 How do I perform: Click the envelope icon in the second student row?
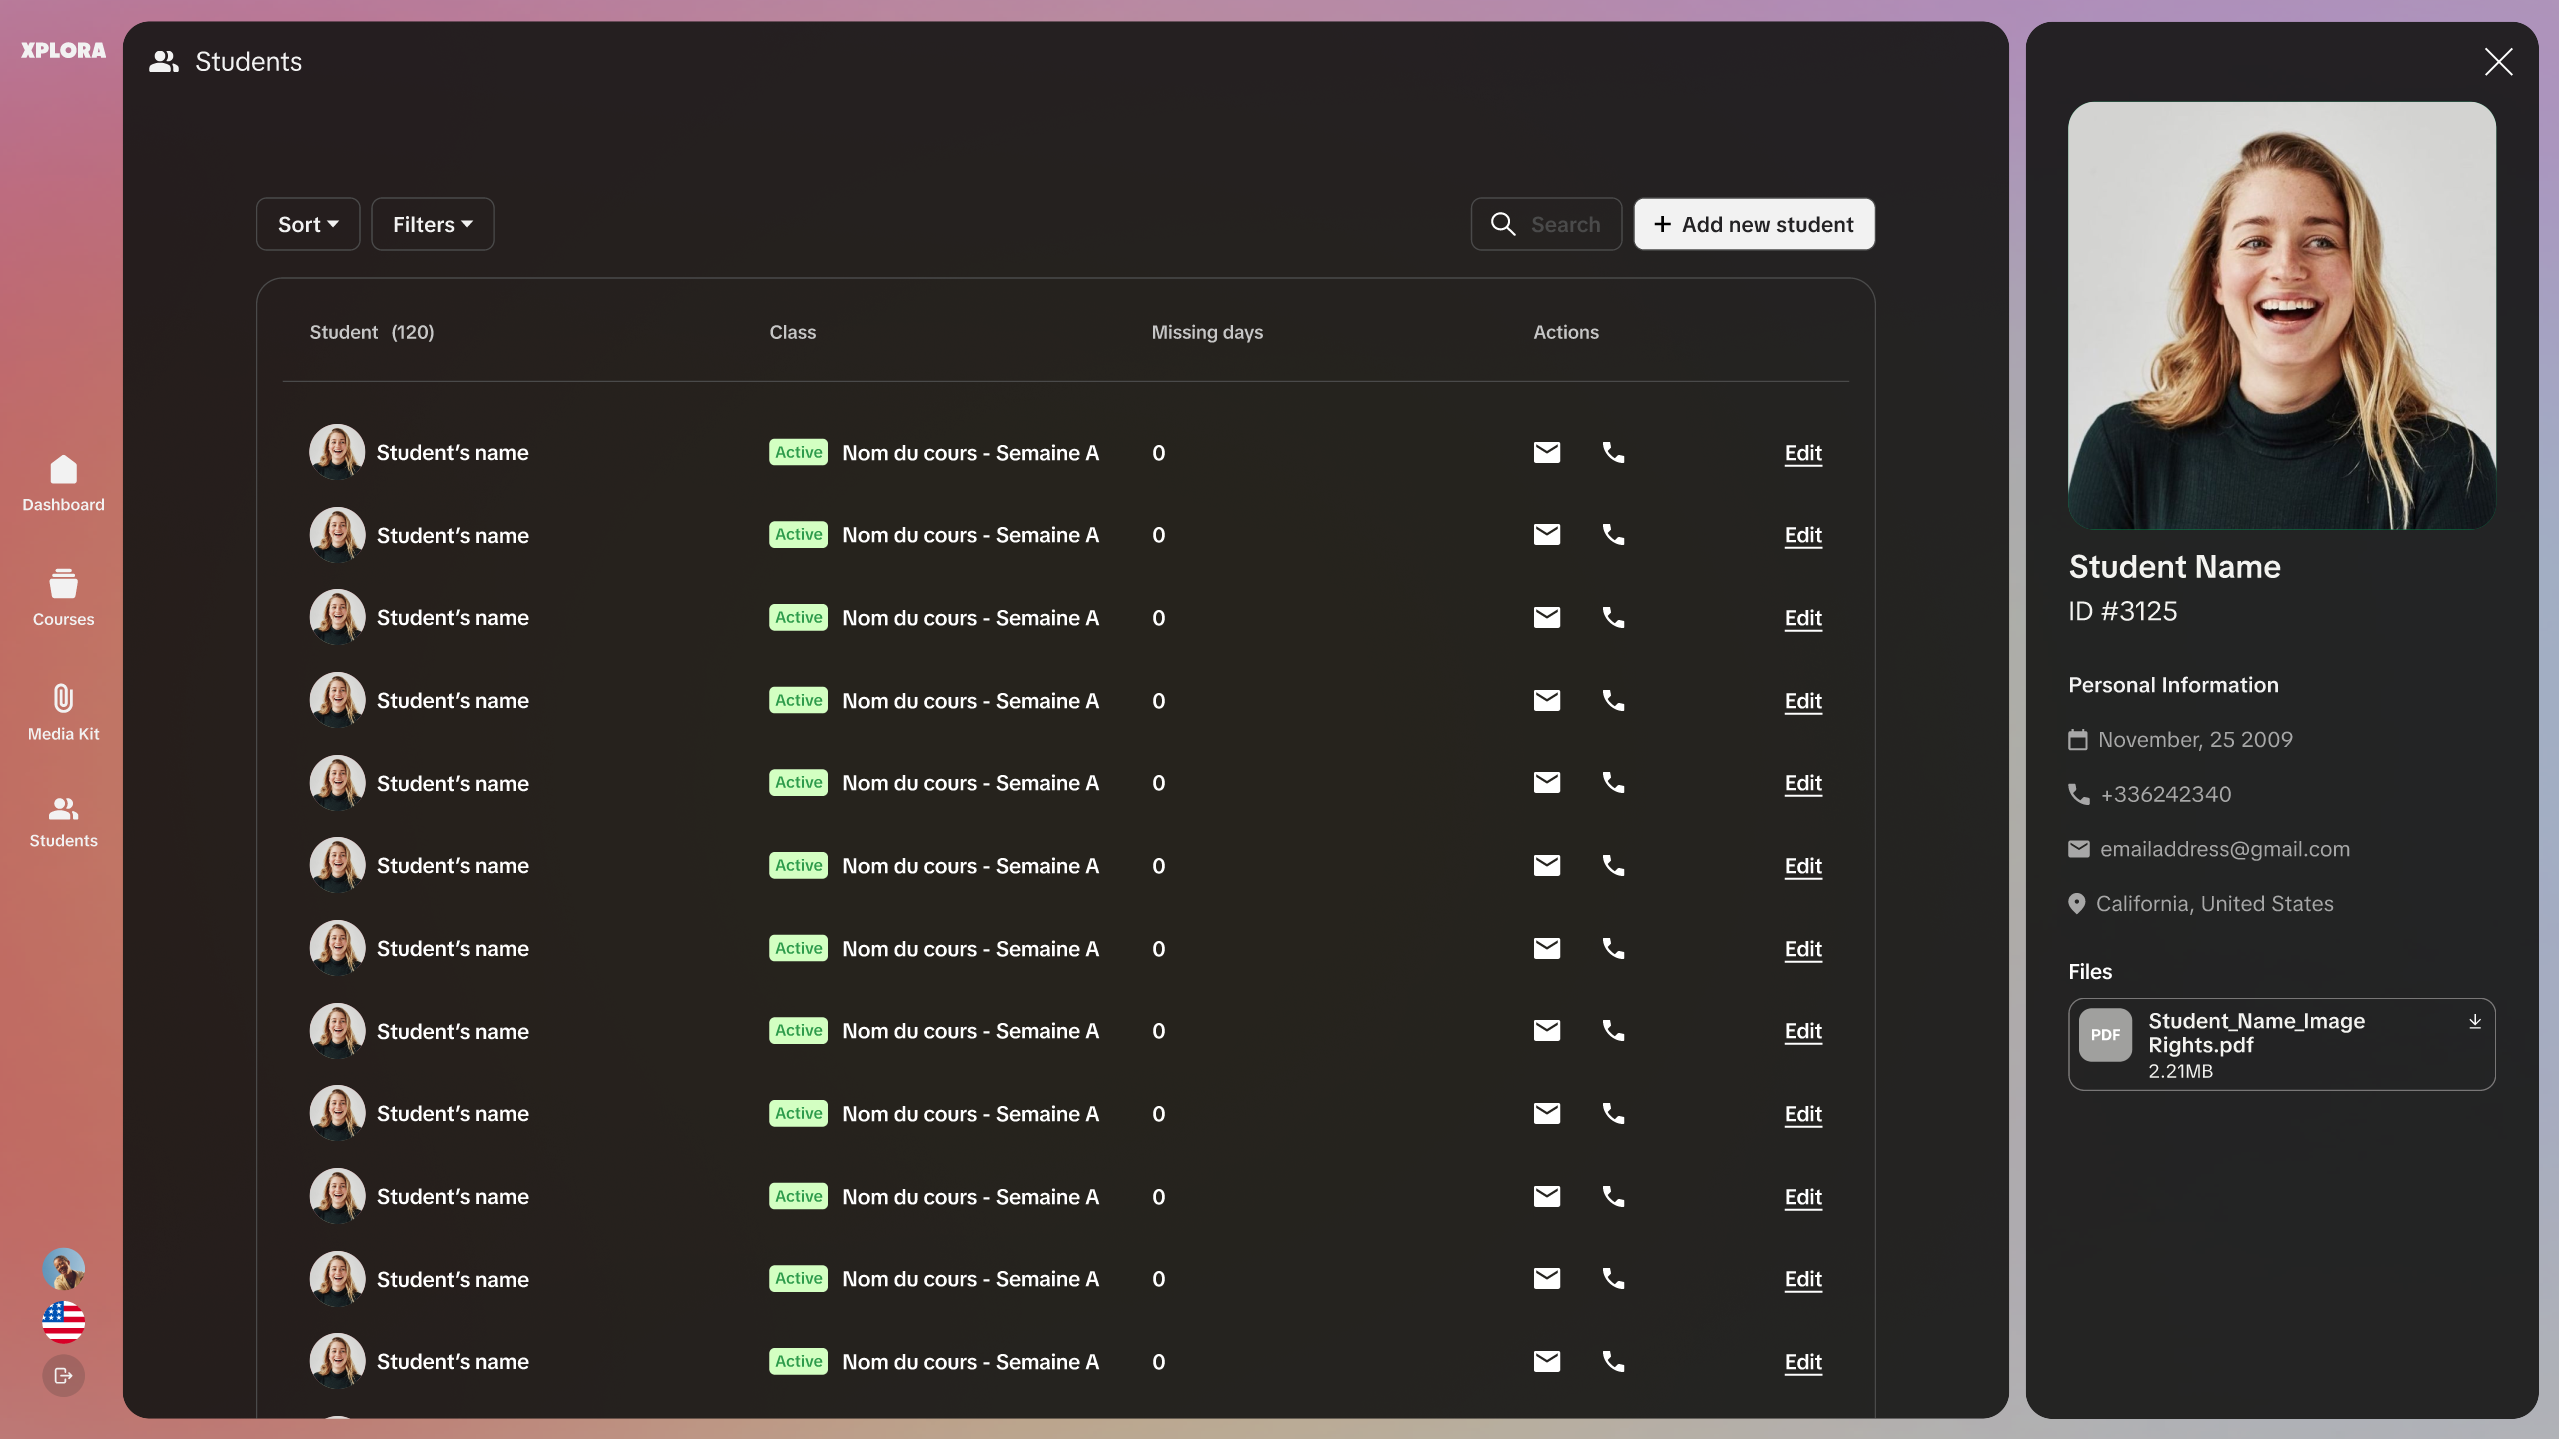click(1547, 535)
